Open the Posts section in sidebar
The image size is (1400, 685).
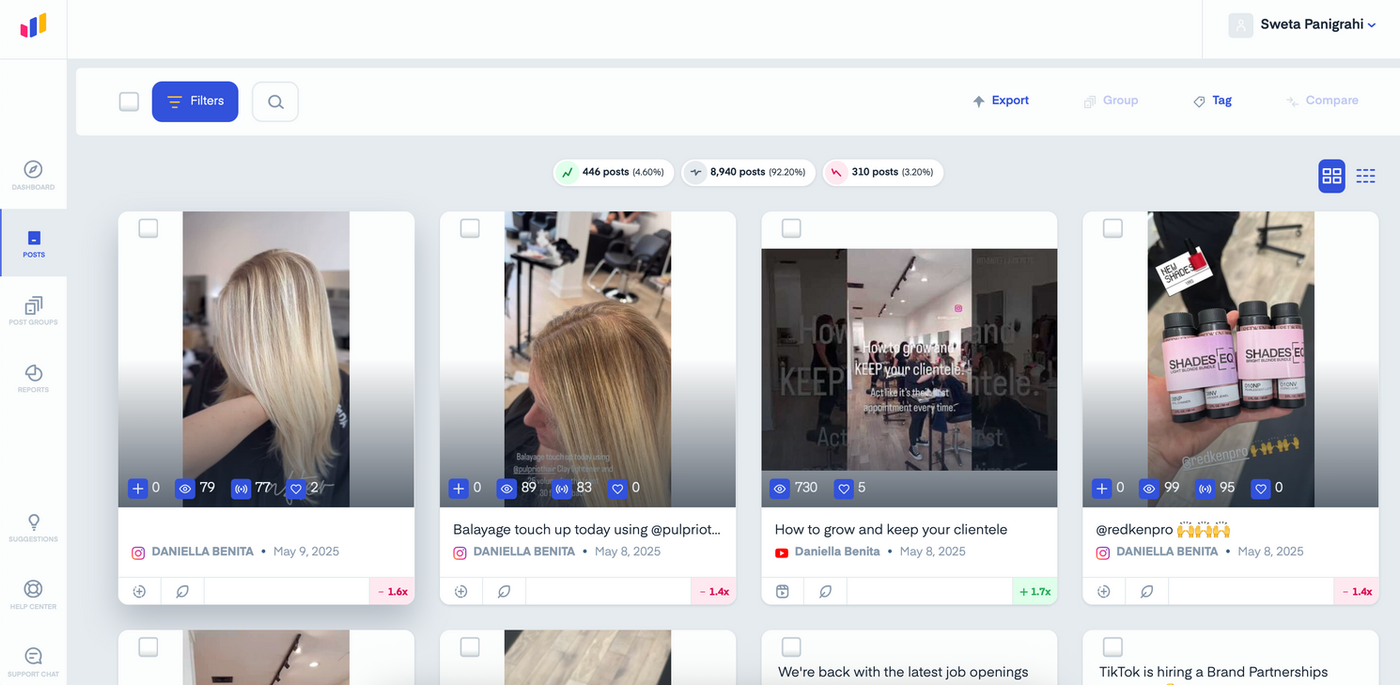tap(34, 243)
